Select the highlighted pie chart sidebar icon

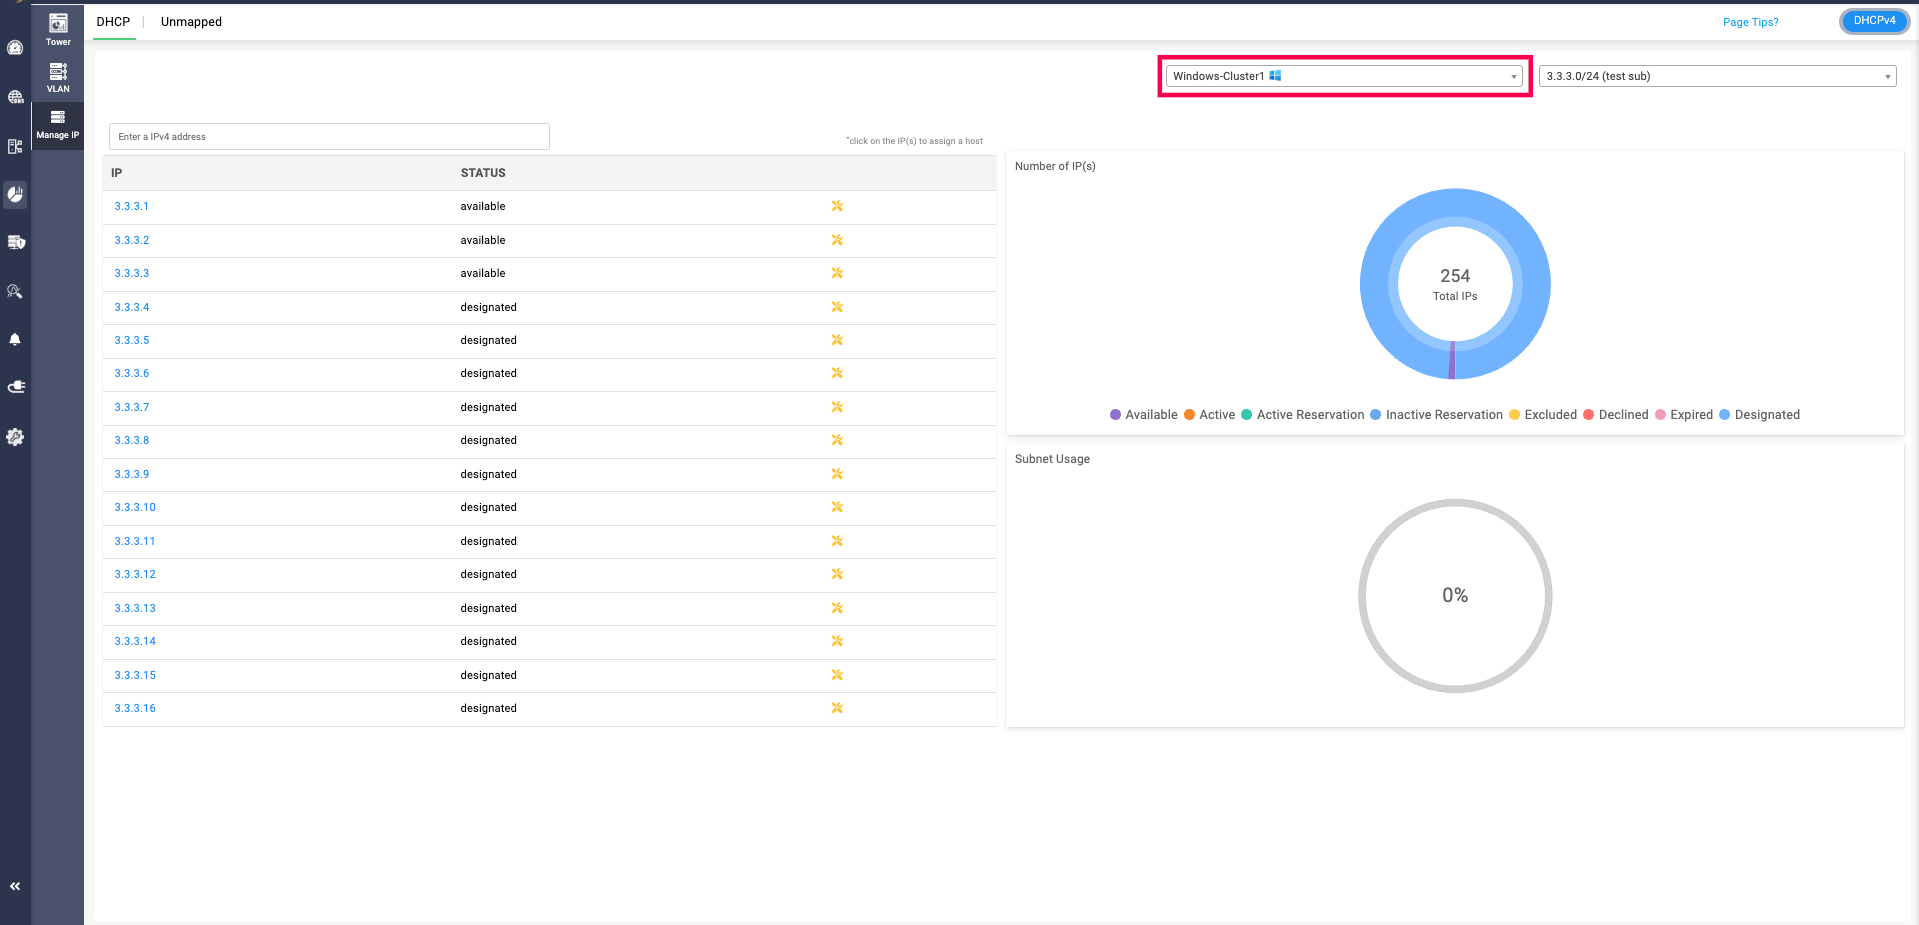pyautogui.click(x=15, y=194)
